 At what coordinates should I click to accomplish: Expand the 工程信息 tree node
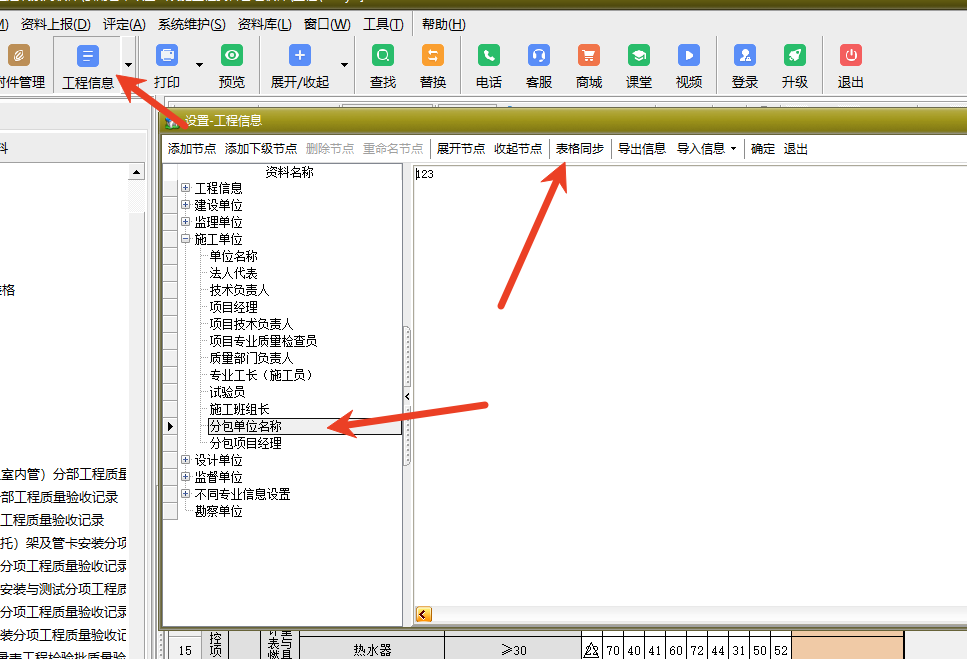186,187
